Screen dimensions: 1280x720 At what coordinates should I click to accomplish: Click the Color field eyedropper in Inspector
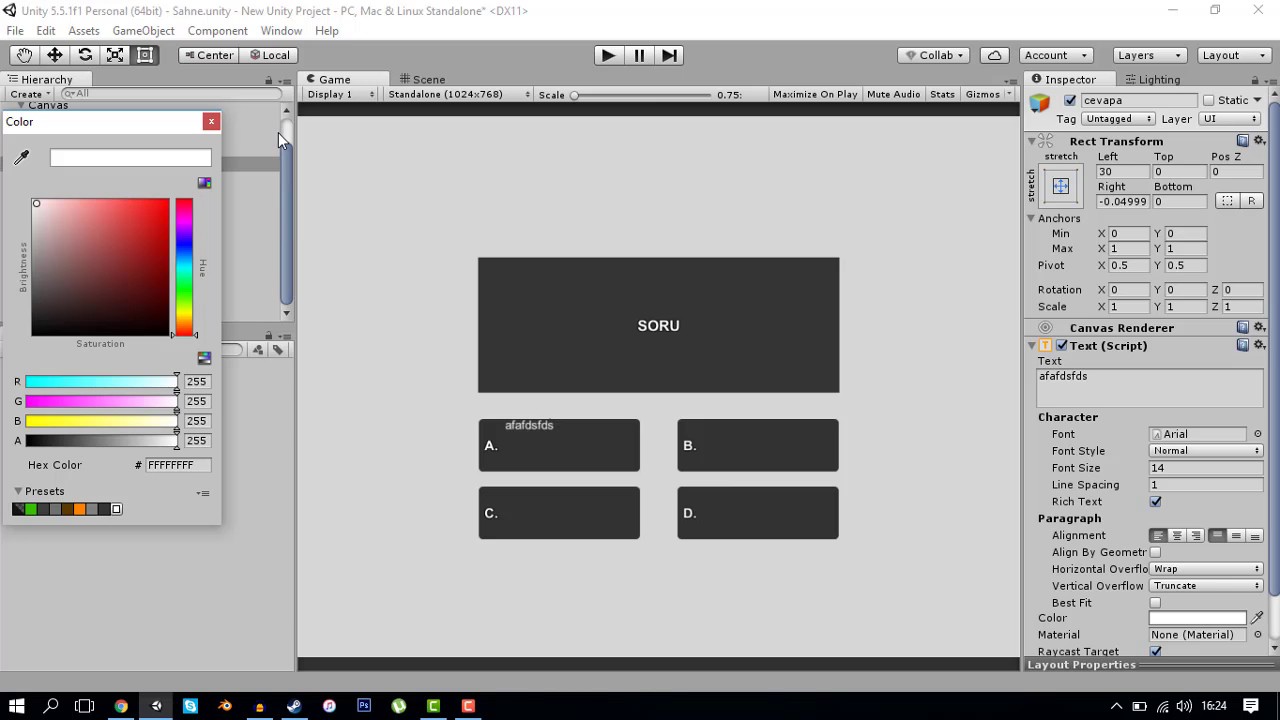point(1257,618)
